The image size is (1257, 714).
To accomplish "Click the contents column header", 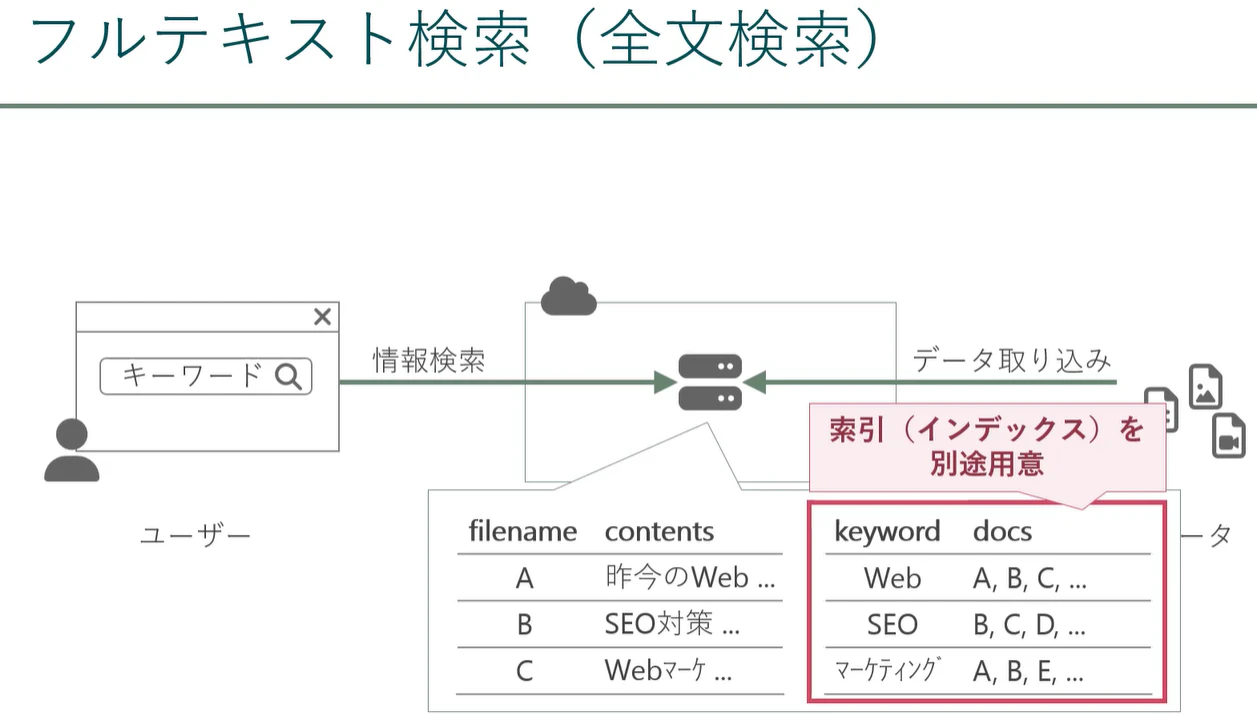I will click(660, 531).
